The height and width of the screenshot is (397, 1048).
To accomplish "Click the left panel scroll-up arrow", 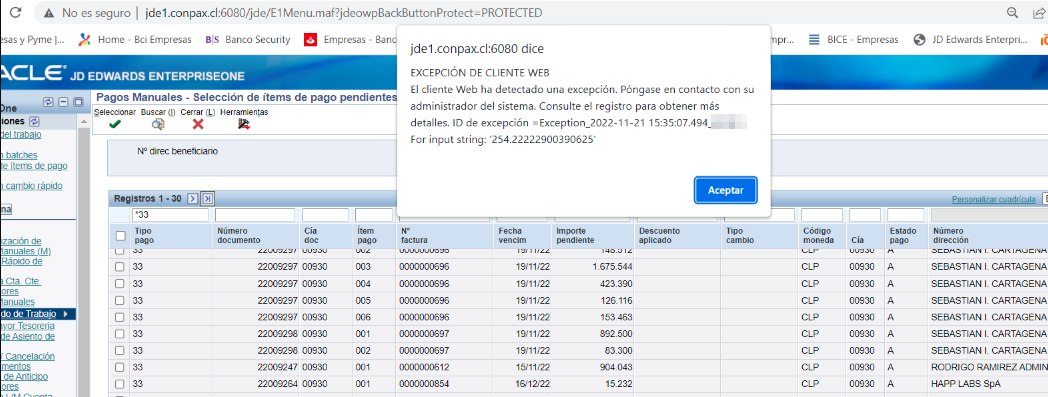I will (x=84, y=122).
